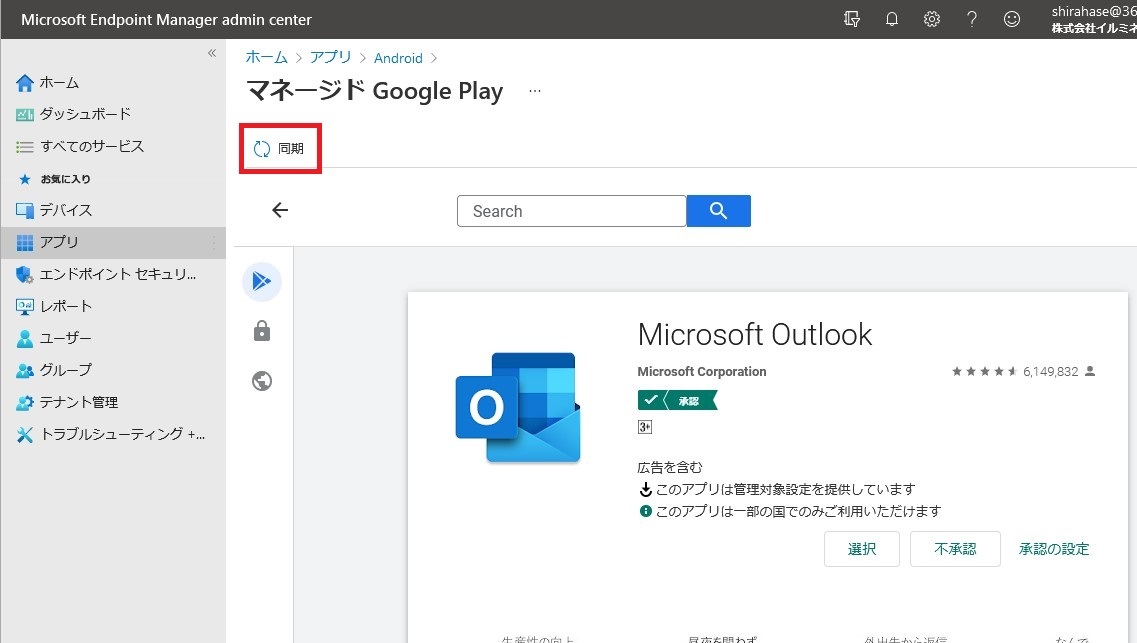The image size is (1137, 643).
Task: Open the more options ellipsis beside title
Action: (534, 91)
